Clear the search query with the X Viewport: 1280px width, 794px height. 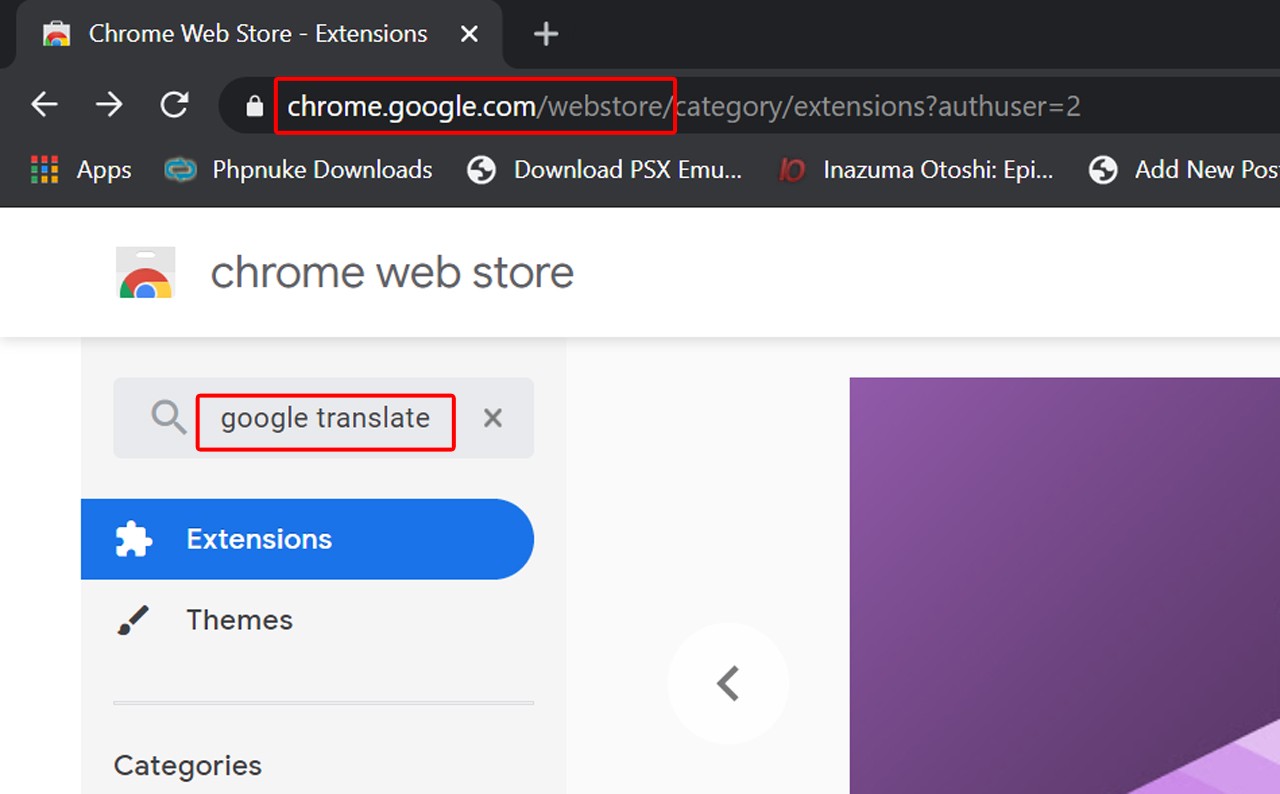(492, 418)
